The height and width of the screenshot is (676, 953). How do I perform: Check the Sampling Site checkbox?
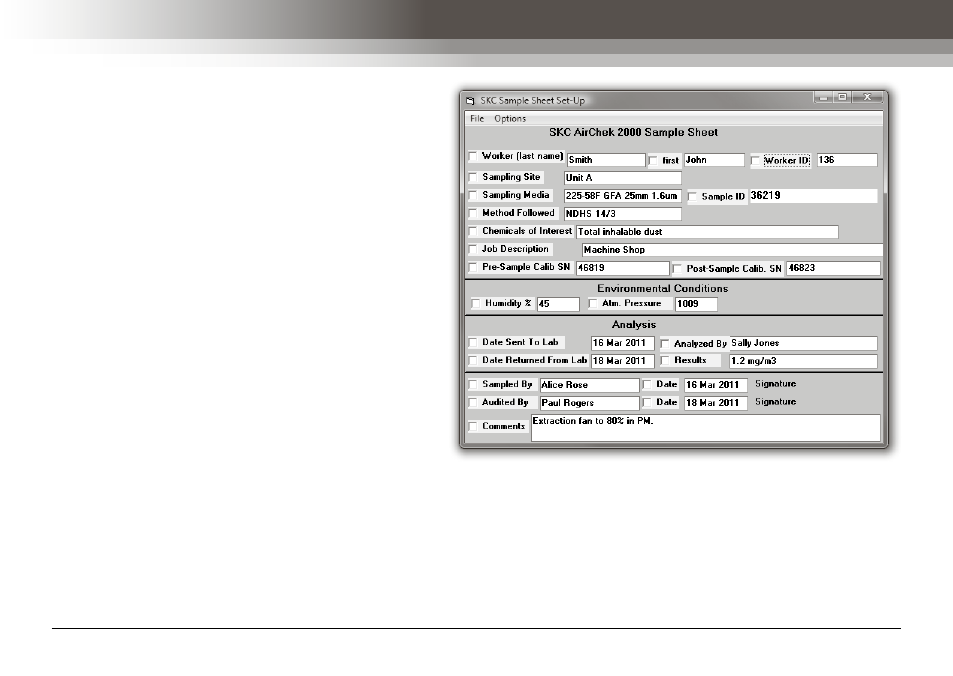(x=473, y=178)
